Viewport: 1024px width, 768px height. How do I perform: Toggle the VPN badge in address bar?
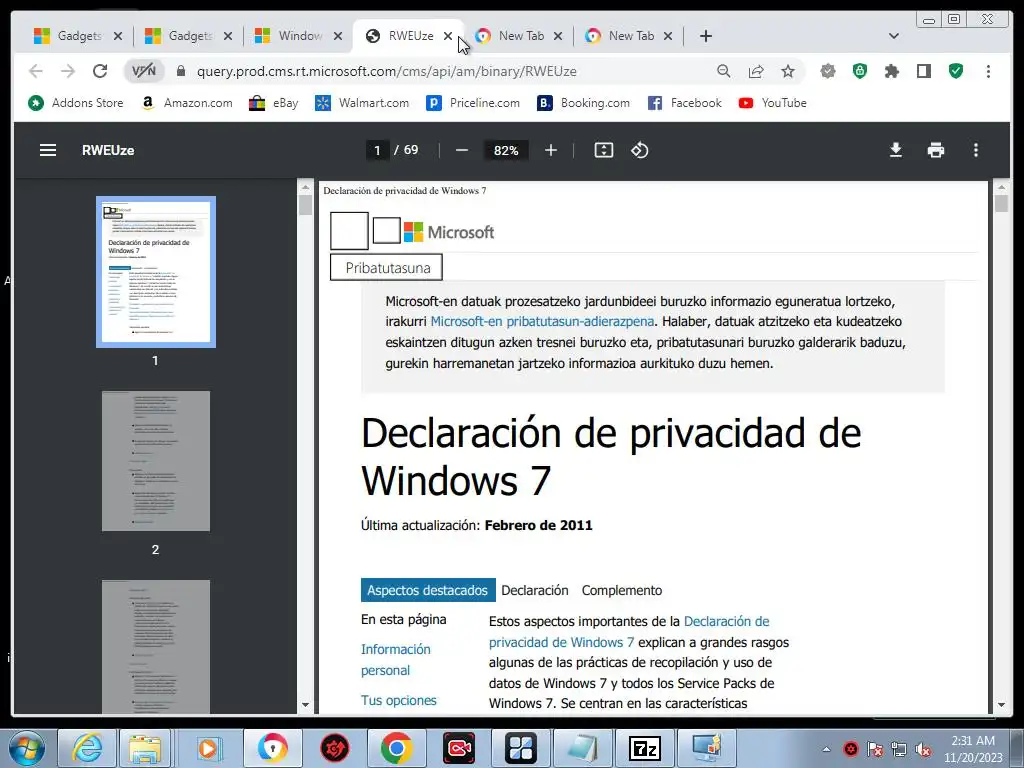click(144, 71)
